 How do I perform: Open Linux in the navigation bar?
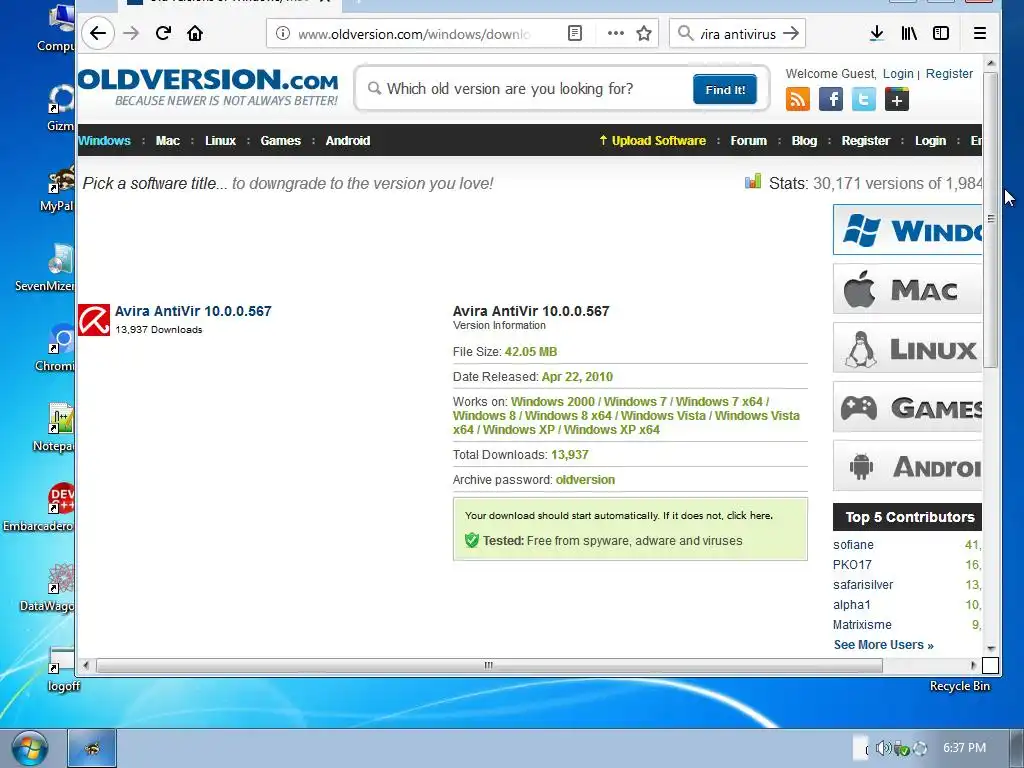pos(220,140)
